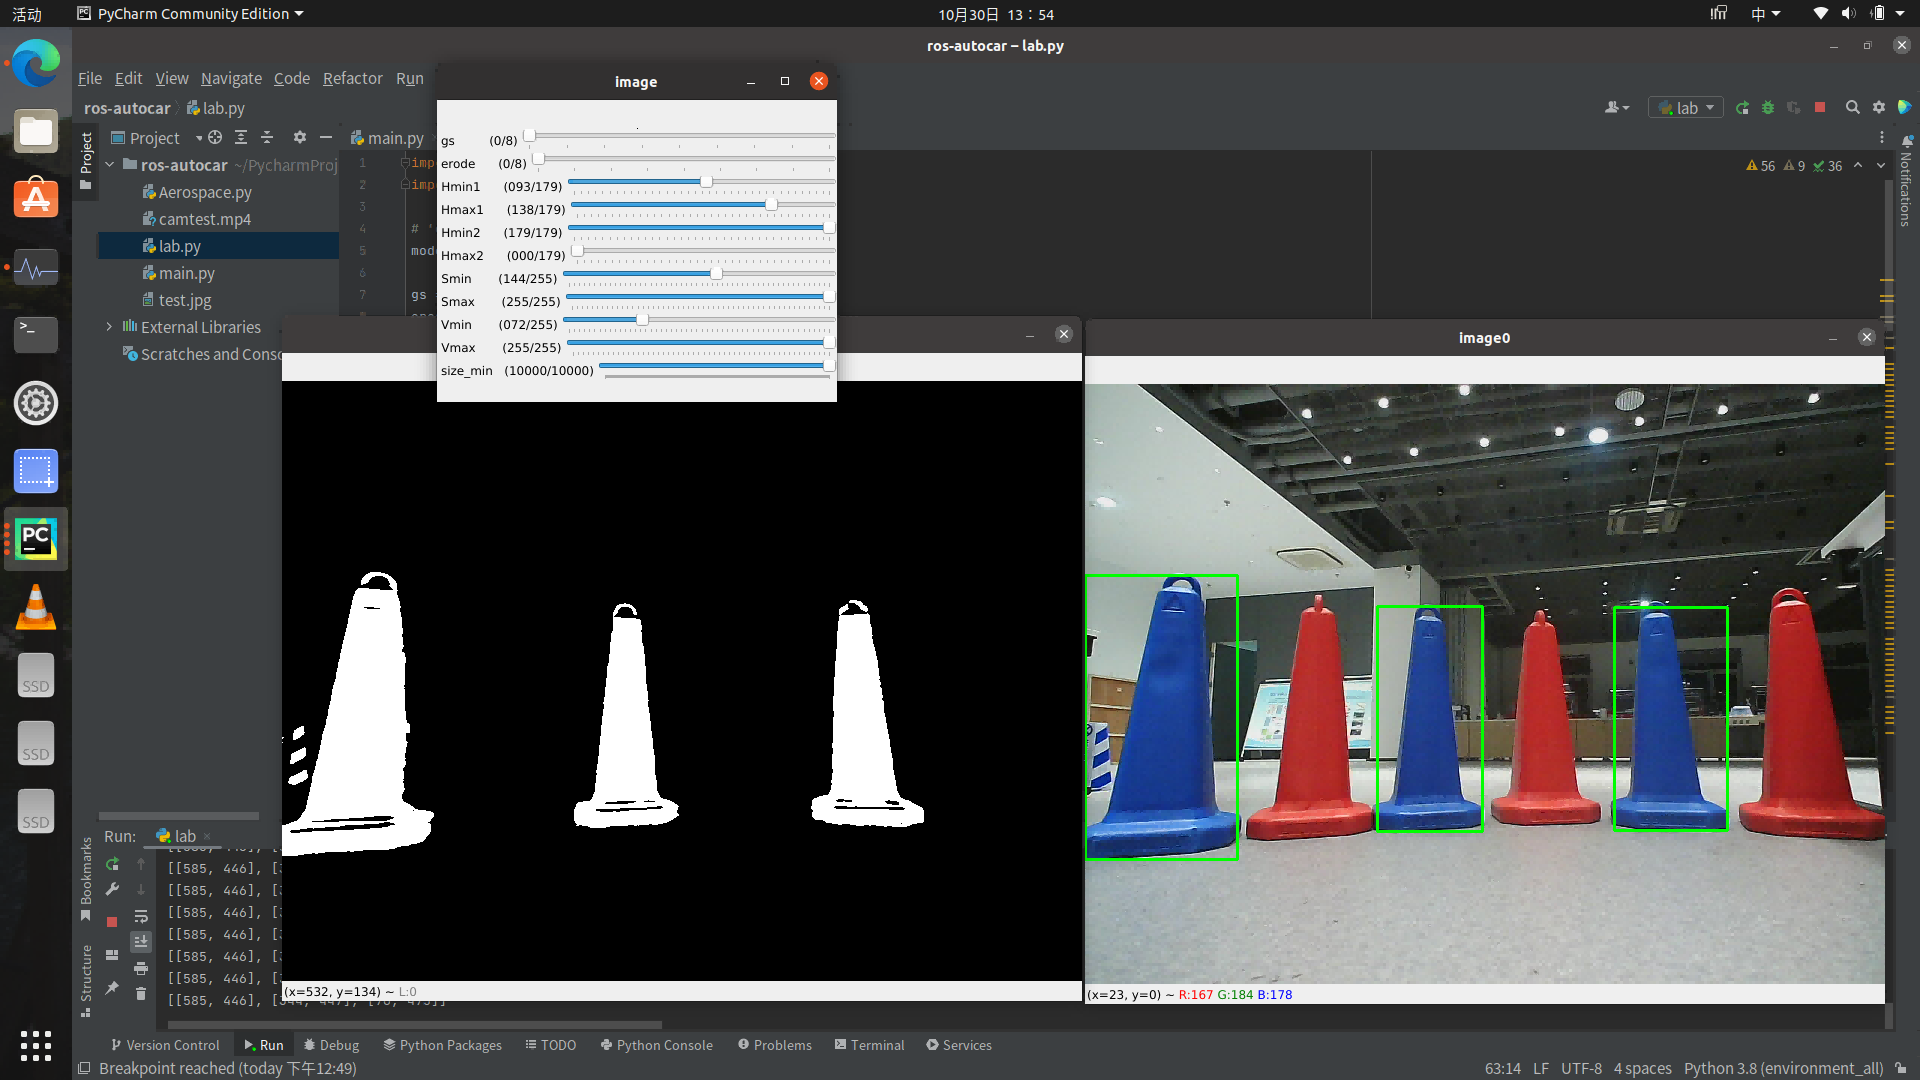The image size is (1920, 1080).
Task: Open PyCharm Community Edition app menu
Action: (190, 14)
